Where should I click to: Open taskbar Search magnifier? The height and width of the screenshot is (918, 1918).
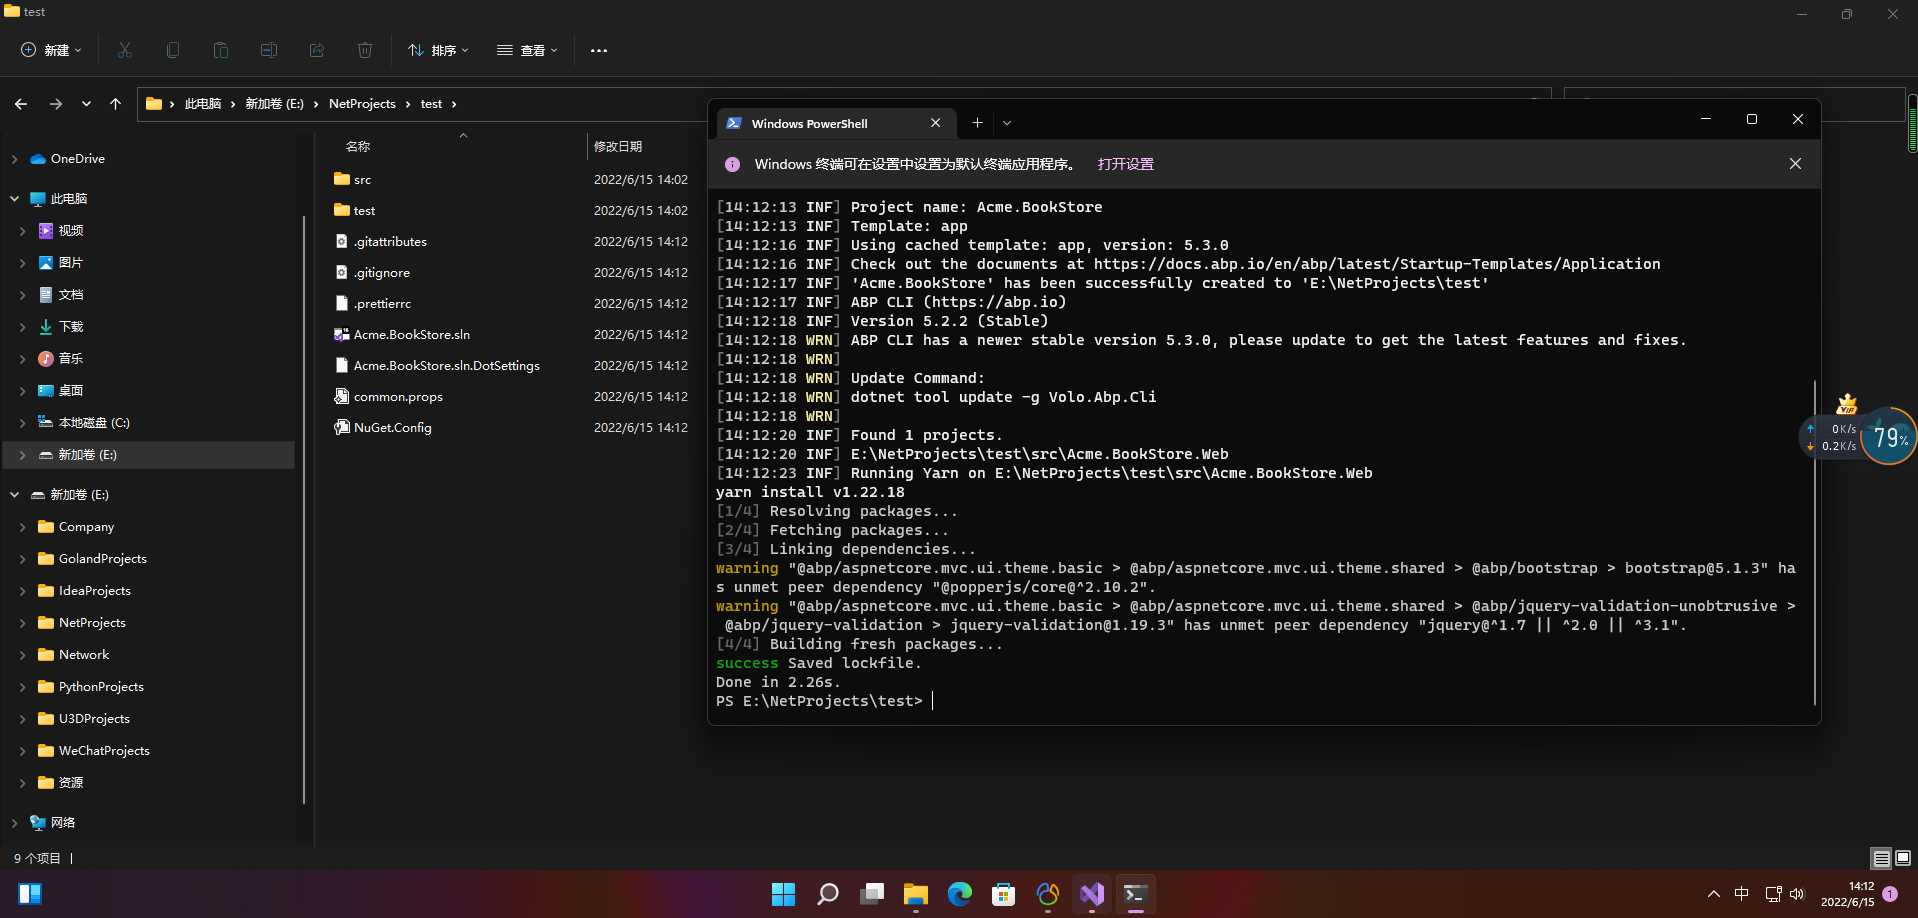tap(827, 894)
